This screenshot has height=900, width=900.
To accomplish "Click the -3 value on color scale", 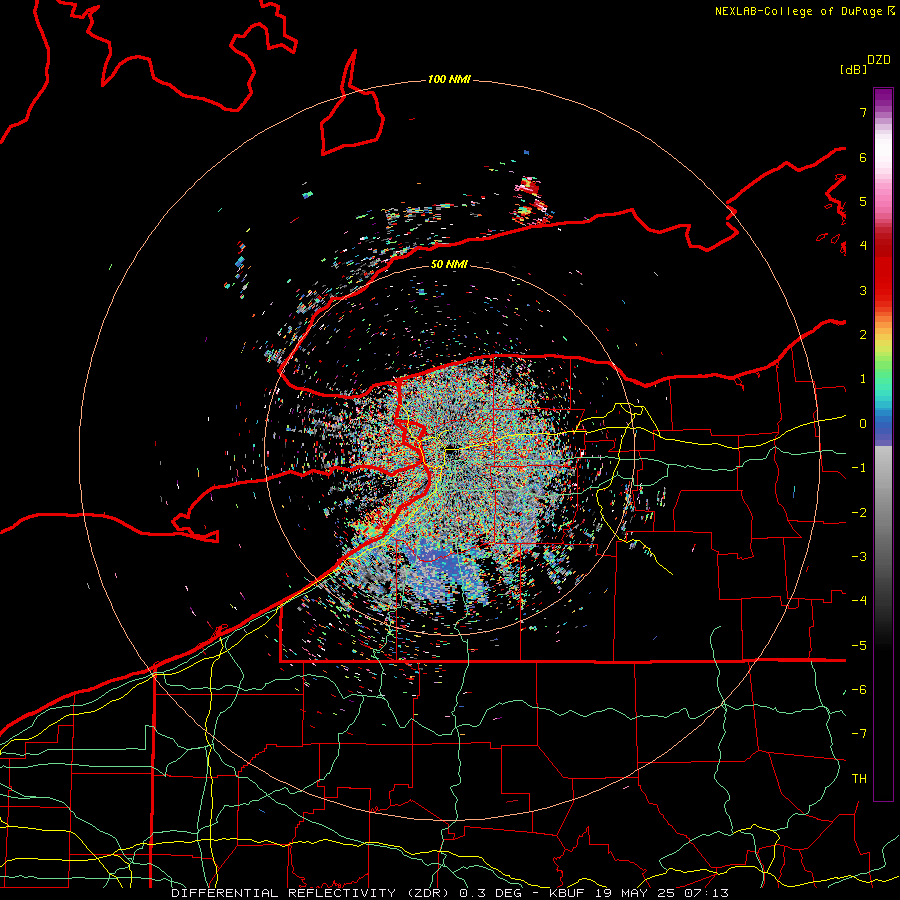I will click(x=859, y=557).
